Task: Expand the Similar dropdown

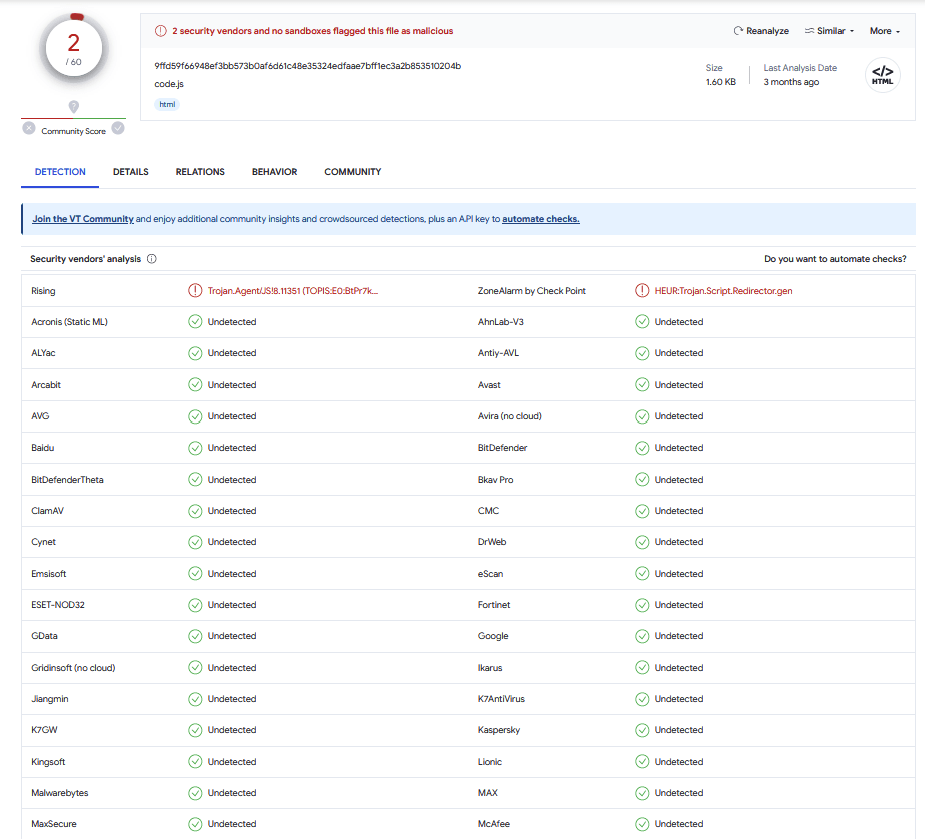Action: (829, 31)
